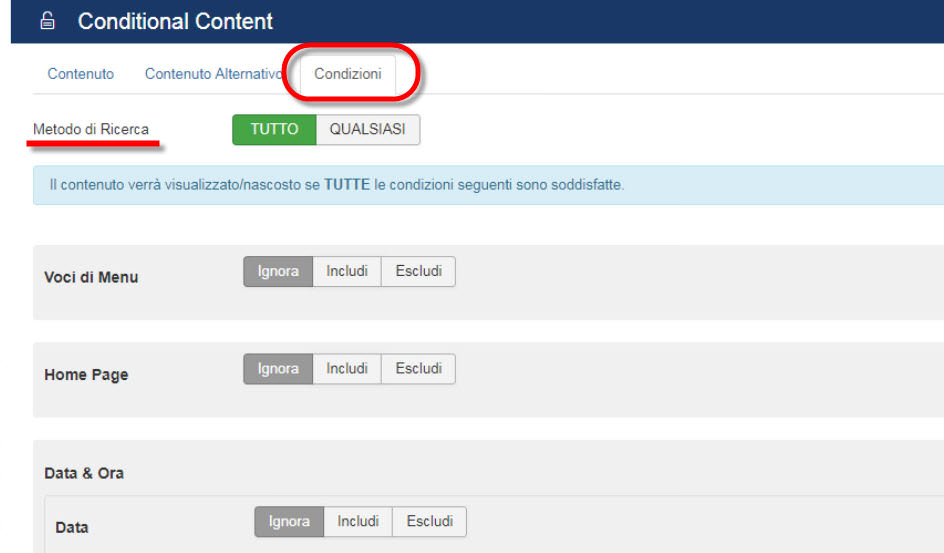Choose Escludi for the Data condition
Screen dimensions: 944x553
click(429, 522)
